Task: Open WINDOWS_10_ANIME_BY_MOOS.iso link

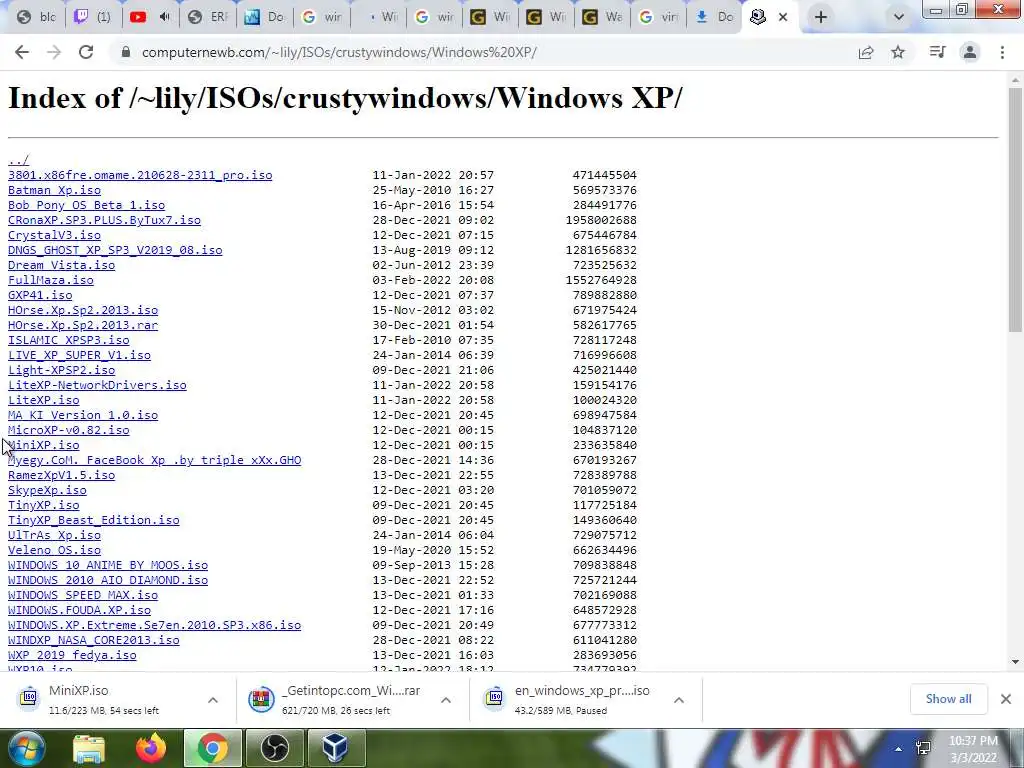Action: click(108, 565)
